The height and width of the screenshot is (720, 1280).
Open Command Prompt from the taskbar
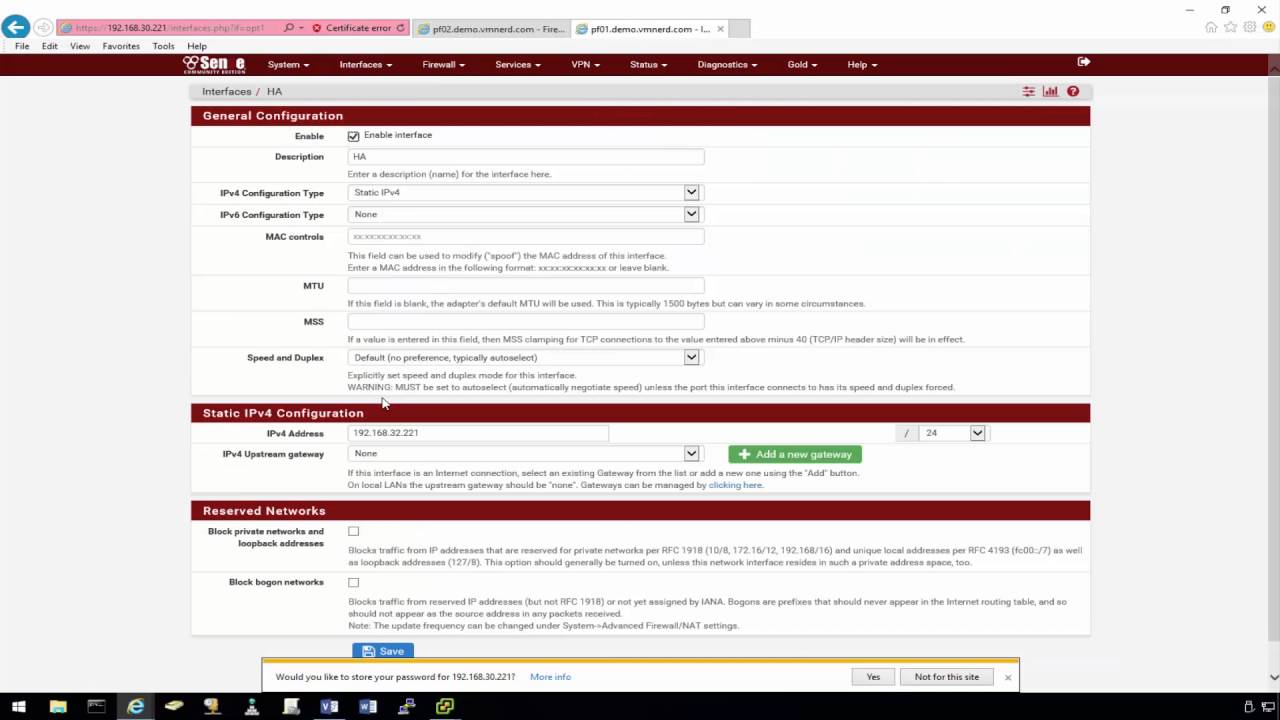[x=96, y=707]
